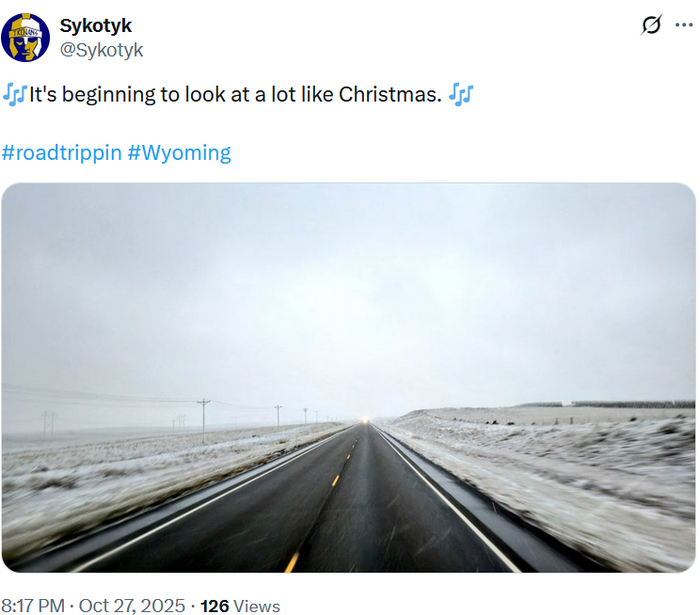Click the 126 view count number

pos(215,605)
